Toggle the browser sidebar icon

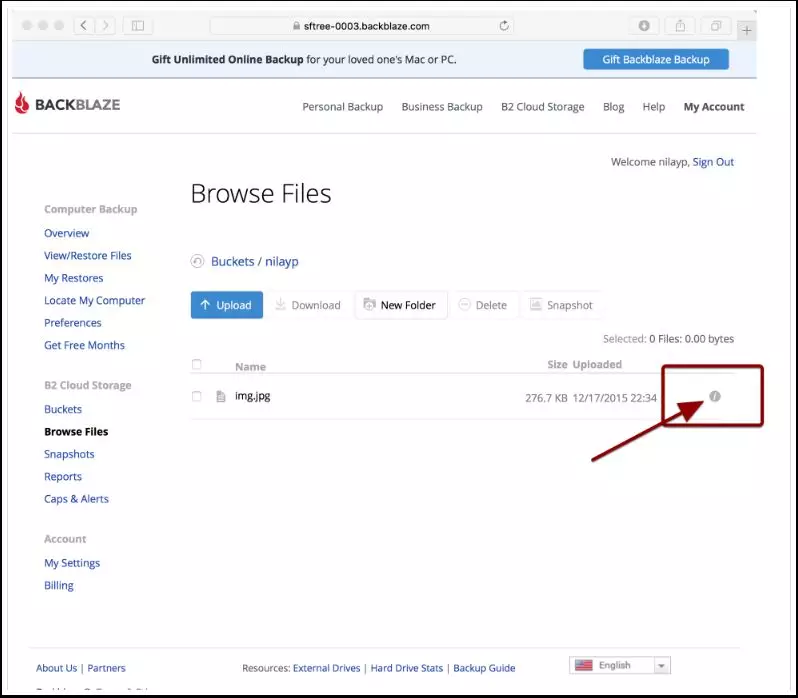tap(138, 25)
